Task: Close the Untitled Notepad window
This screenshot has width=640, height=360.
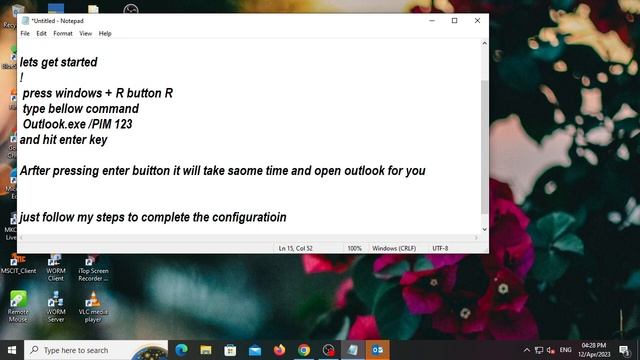Action: point(477,20)
